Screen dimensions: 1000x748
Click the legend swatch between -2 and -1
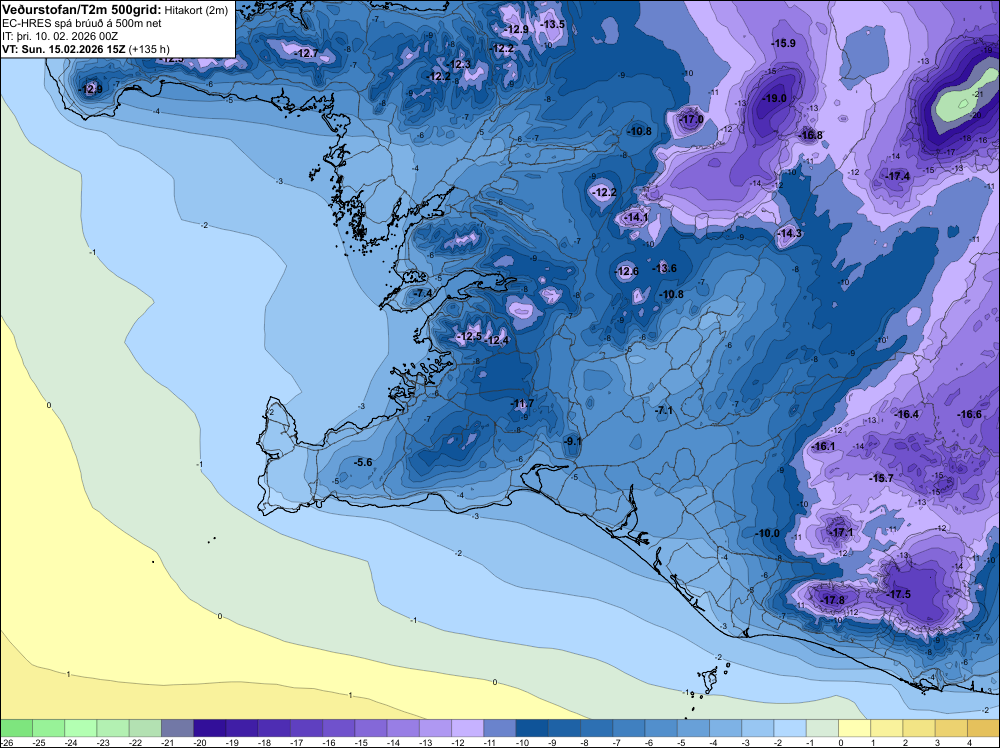[790, 728]
